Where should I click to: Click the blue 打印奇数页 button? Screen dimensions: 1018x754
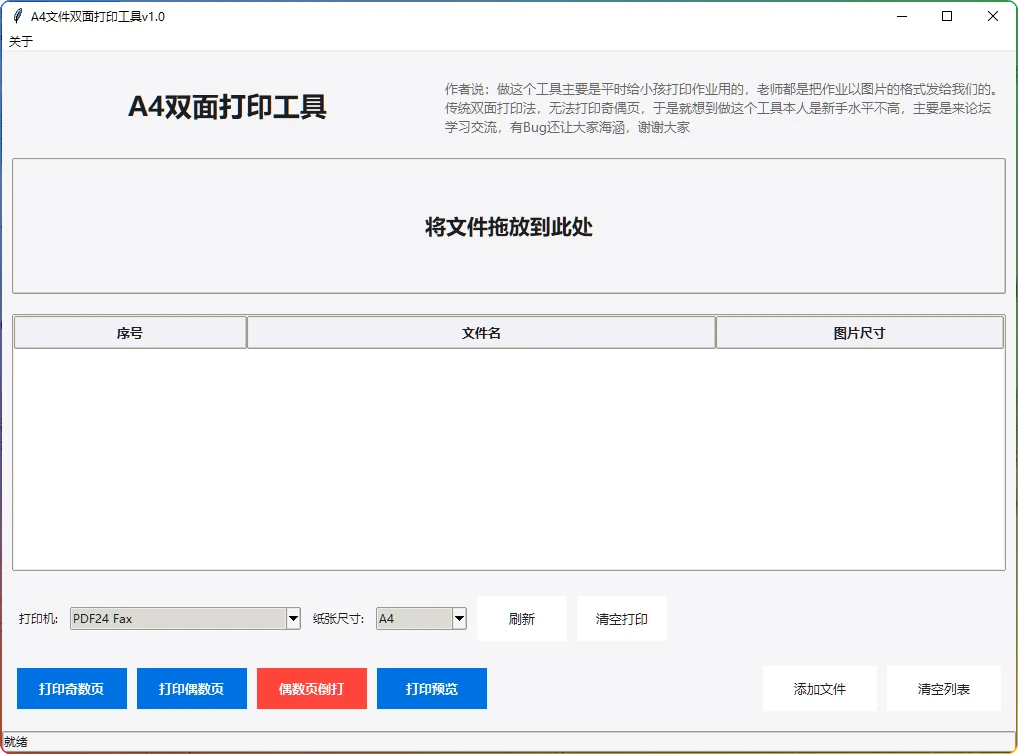(71, 688)
